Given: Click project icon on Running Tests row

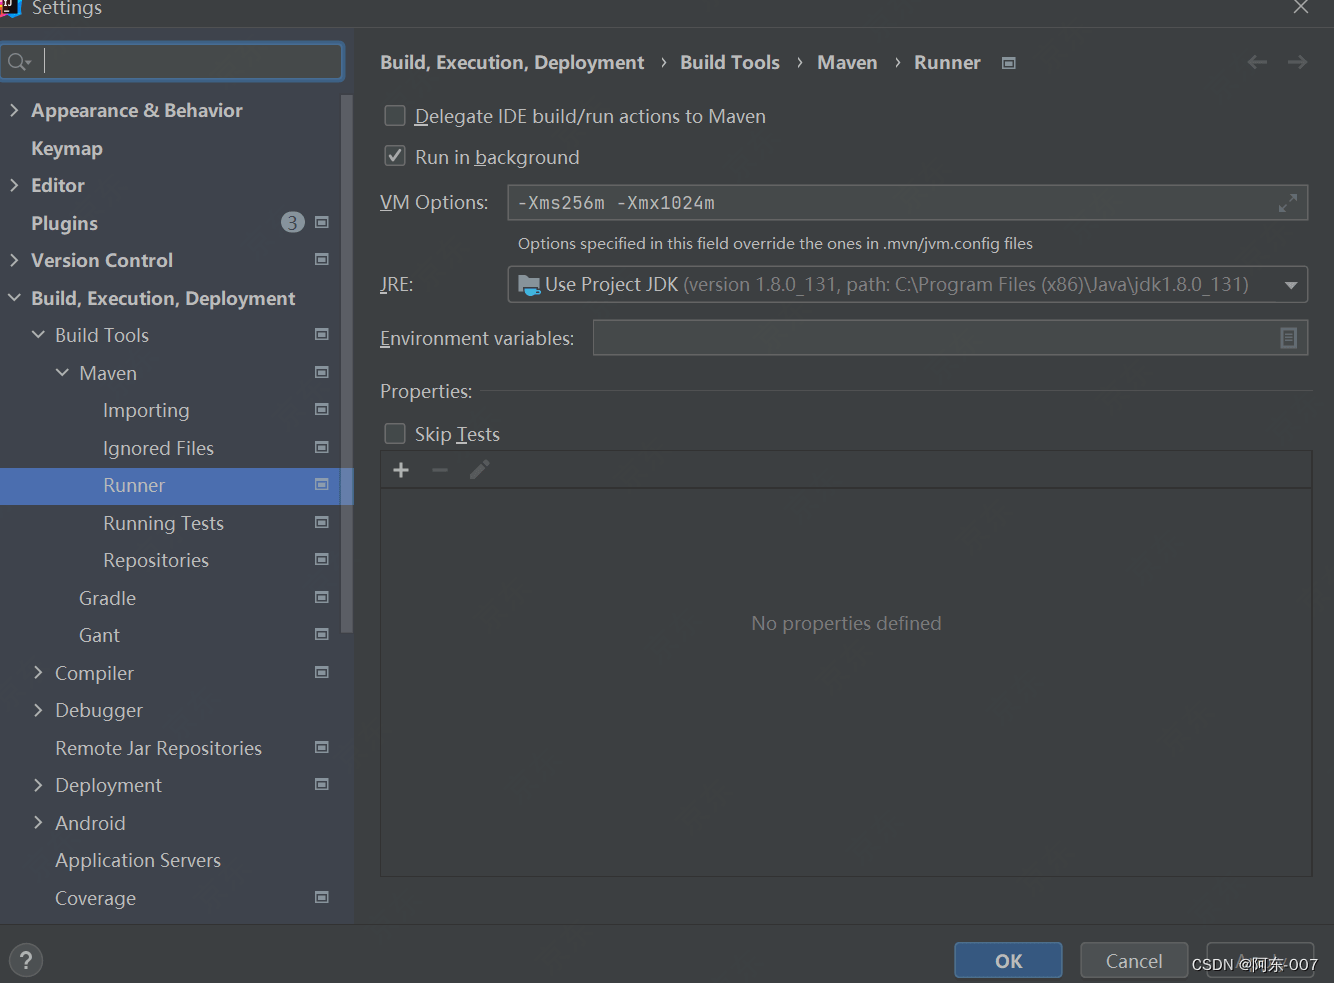Looking at the screenshot, I should [x=322, y=522].
